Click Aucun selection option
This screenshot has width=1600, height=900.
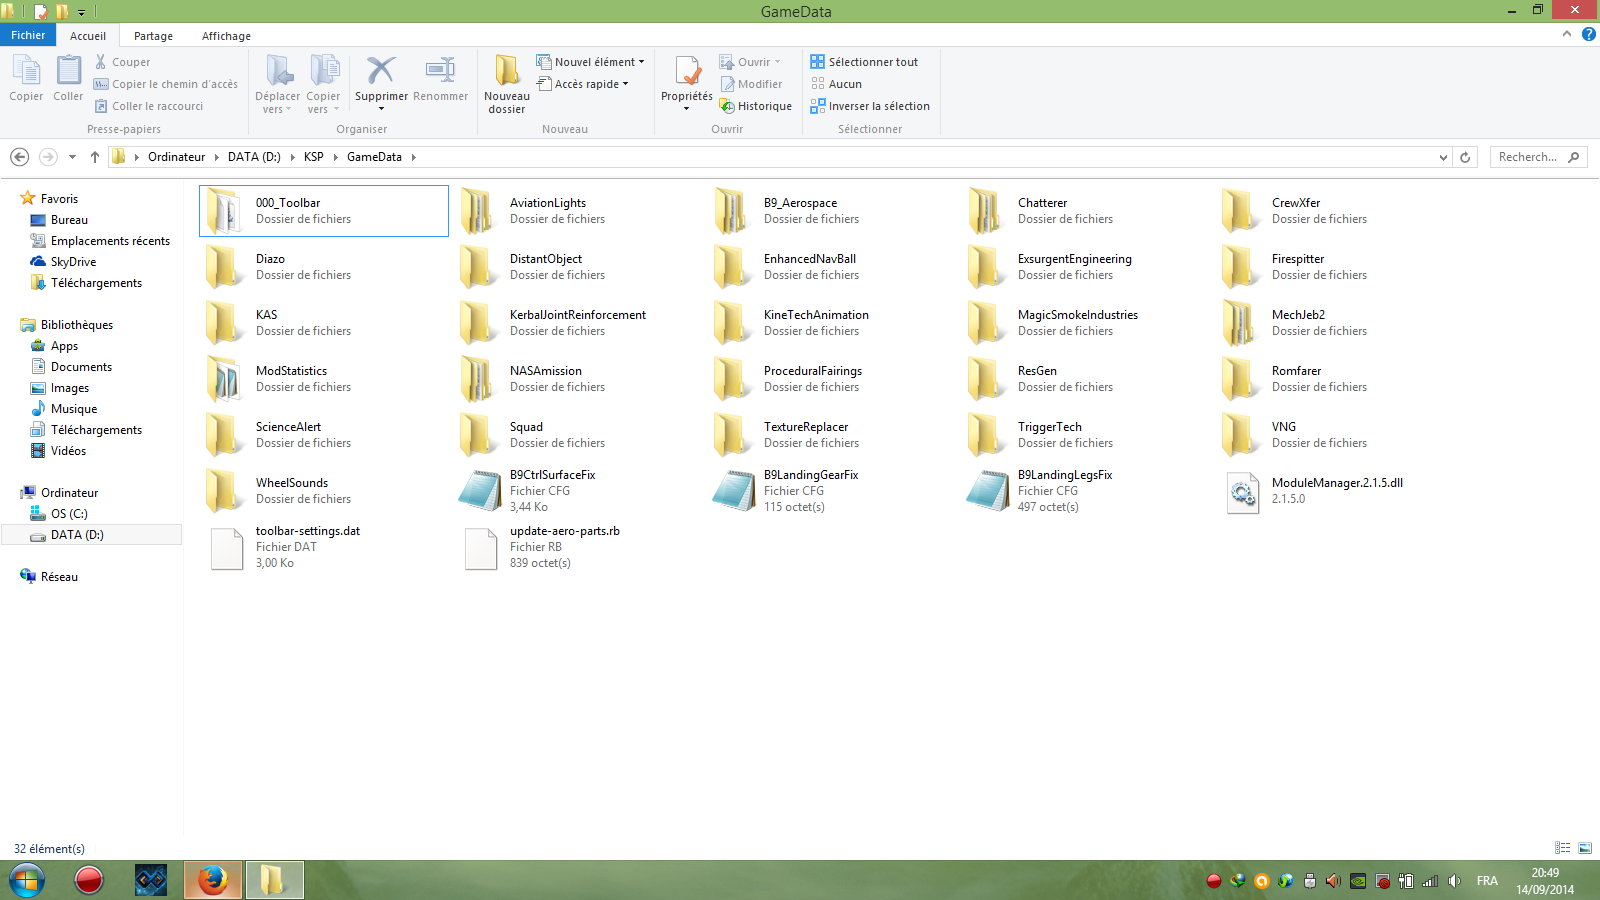[836, 84]
